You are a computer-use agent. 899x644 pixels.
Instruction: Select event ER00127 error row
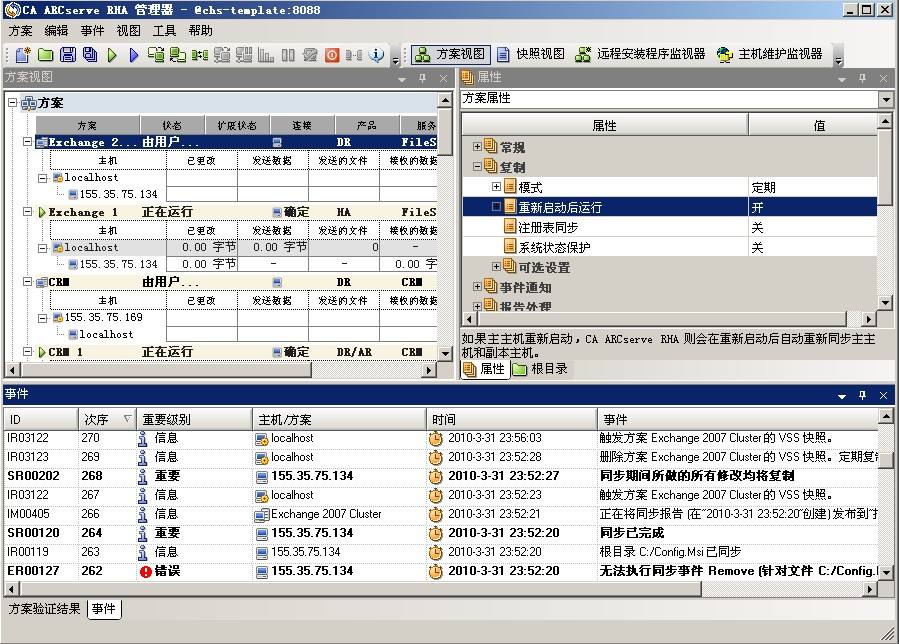pos(440,571)
